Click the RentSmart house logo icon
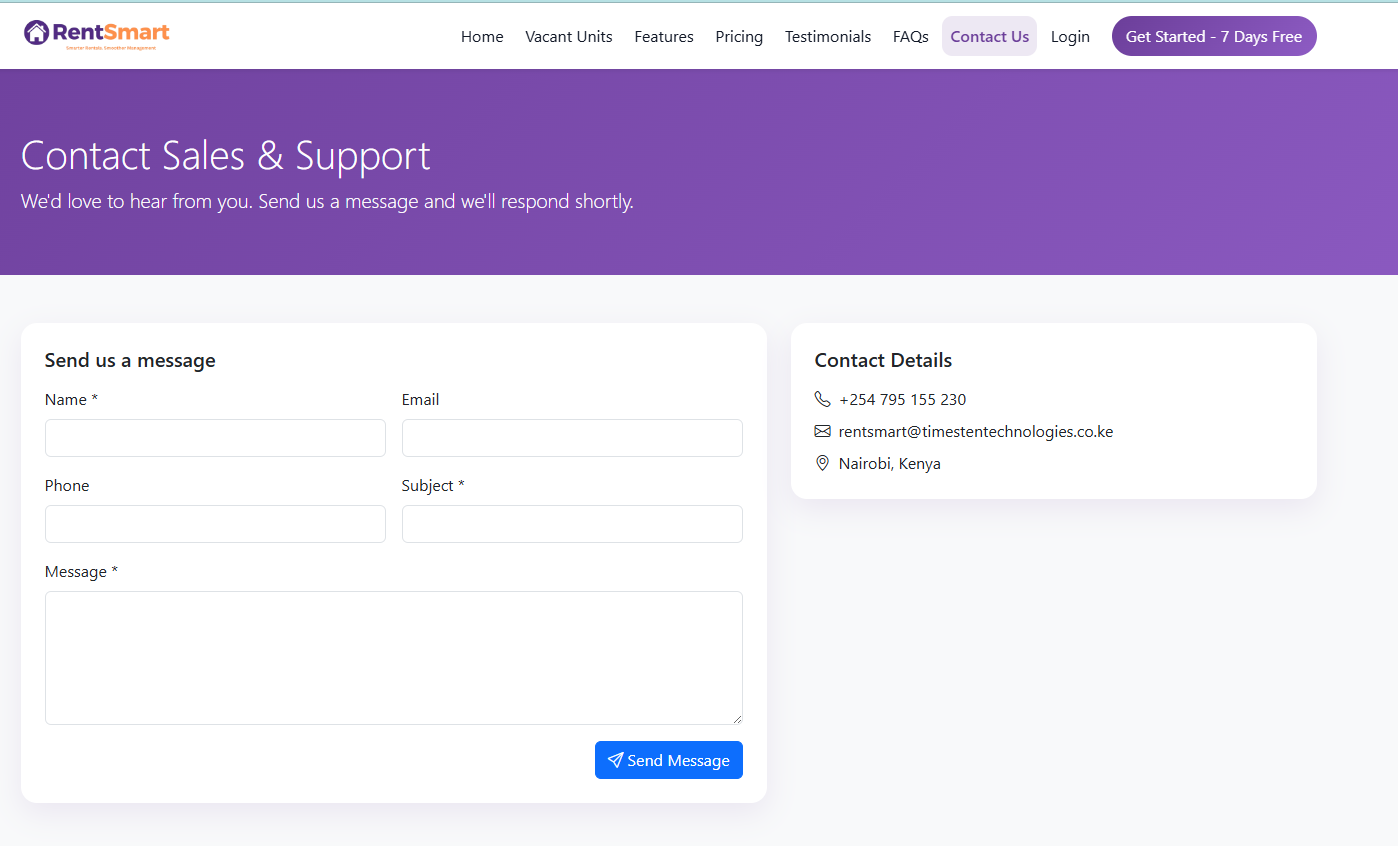The width and height of the screenshot is (1398, 846). (36, 33)
